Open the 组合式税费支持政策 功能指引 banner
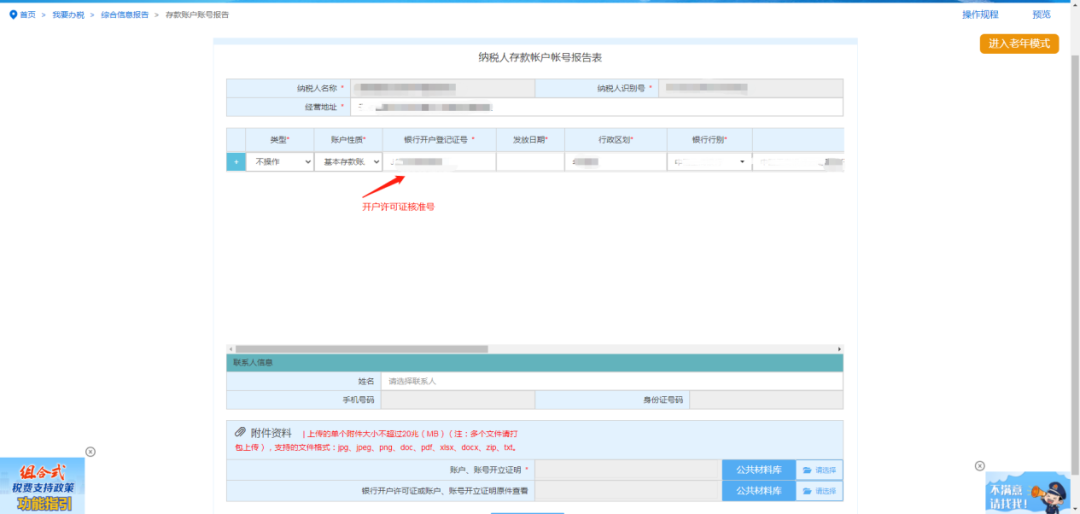Viewport: 1080px width, 514px height. coord(42,487)
